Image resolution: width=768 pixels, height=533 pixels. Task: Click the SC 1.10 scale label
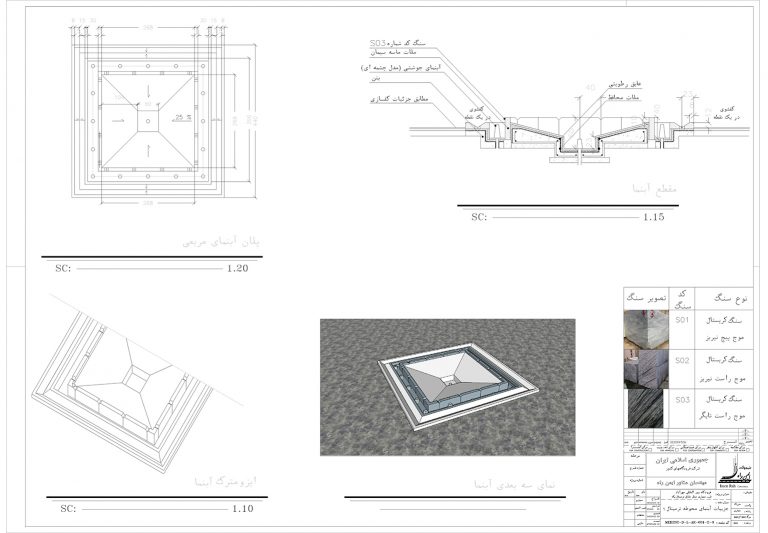241,509
